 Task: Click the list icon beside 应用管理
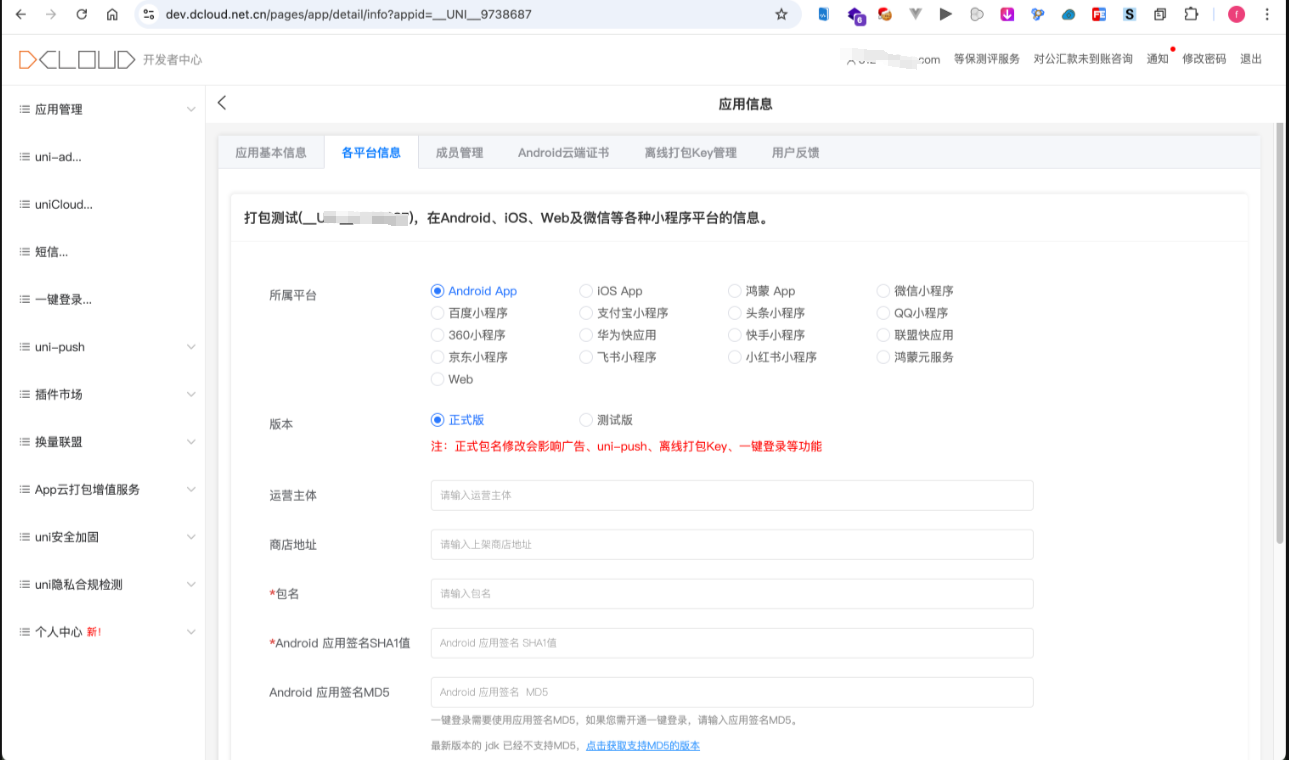tap(25, 109)
